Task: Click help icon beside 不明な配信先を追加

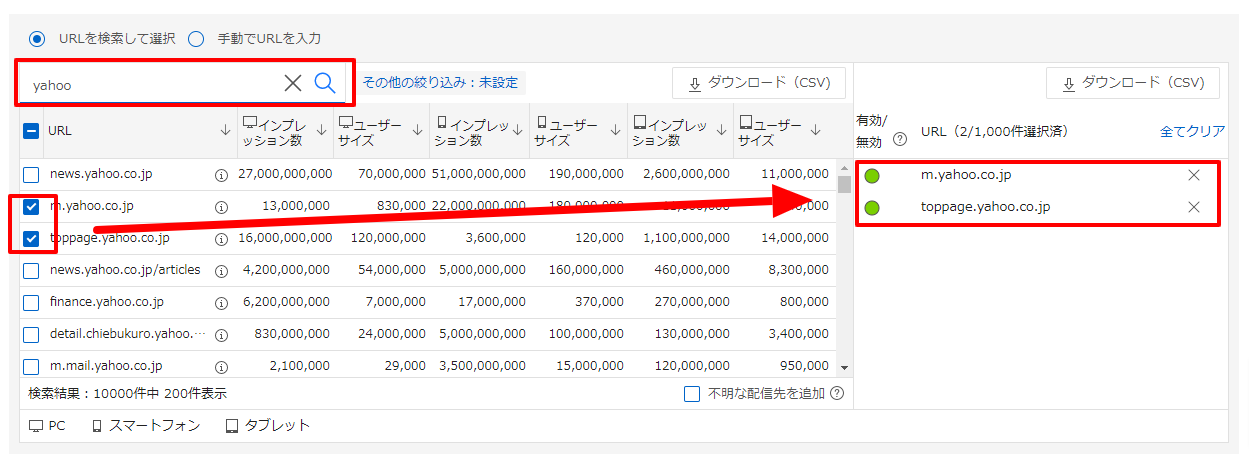Action: tap(837, 394)
